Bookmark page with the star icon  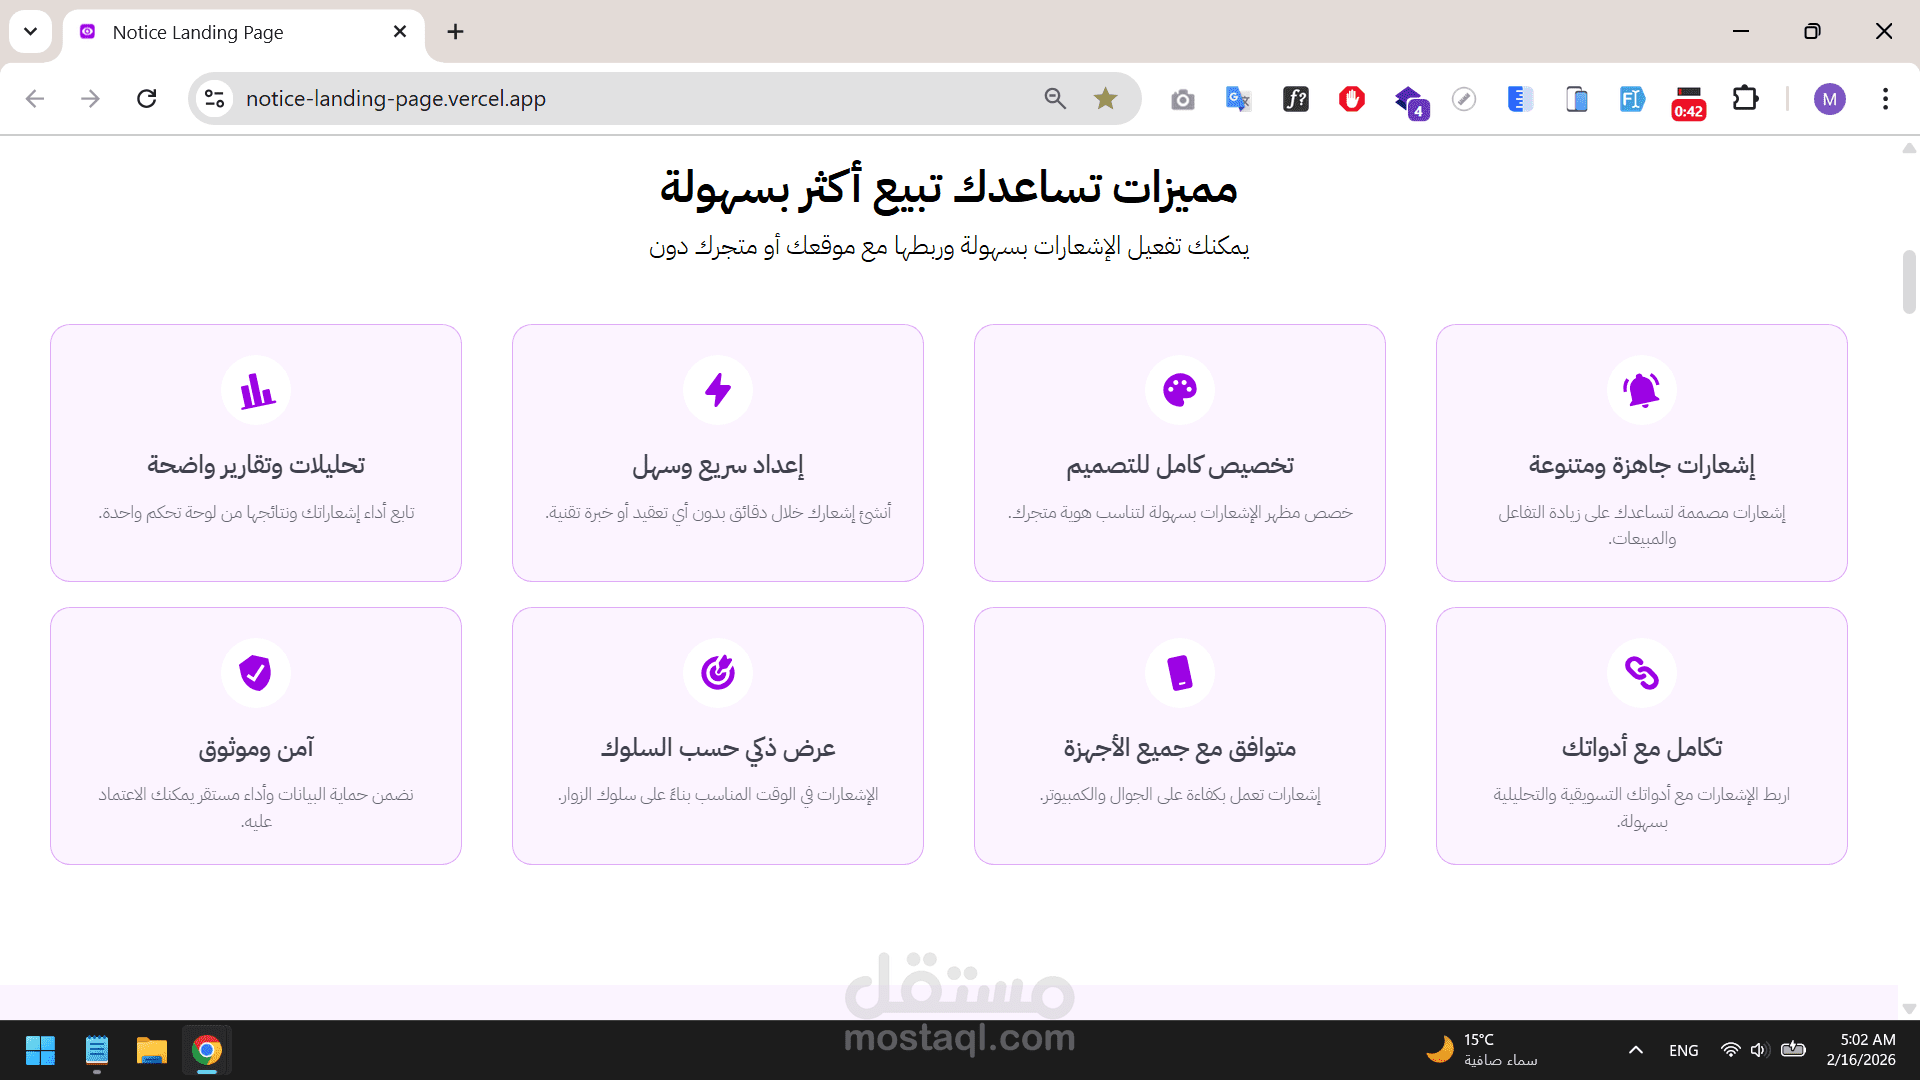click(x=1105, y=98)
